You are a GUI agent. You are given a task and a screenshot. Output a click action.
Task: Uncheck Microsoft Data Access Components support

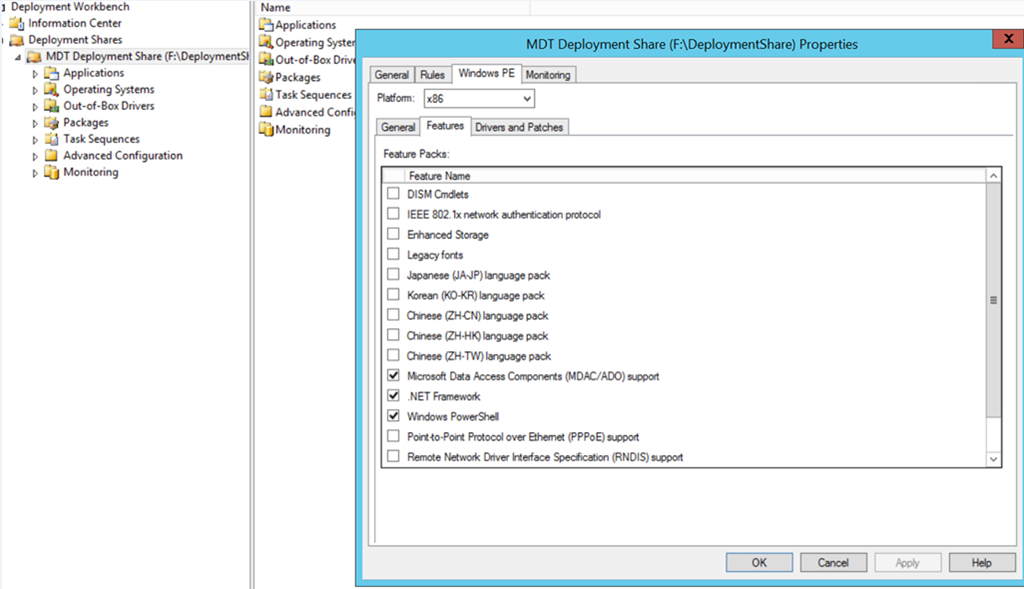click(x=393, y=376)
